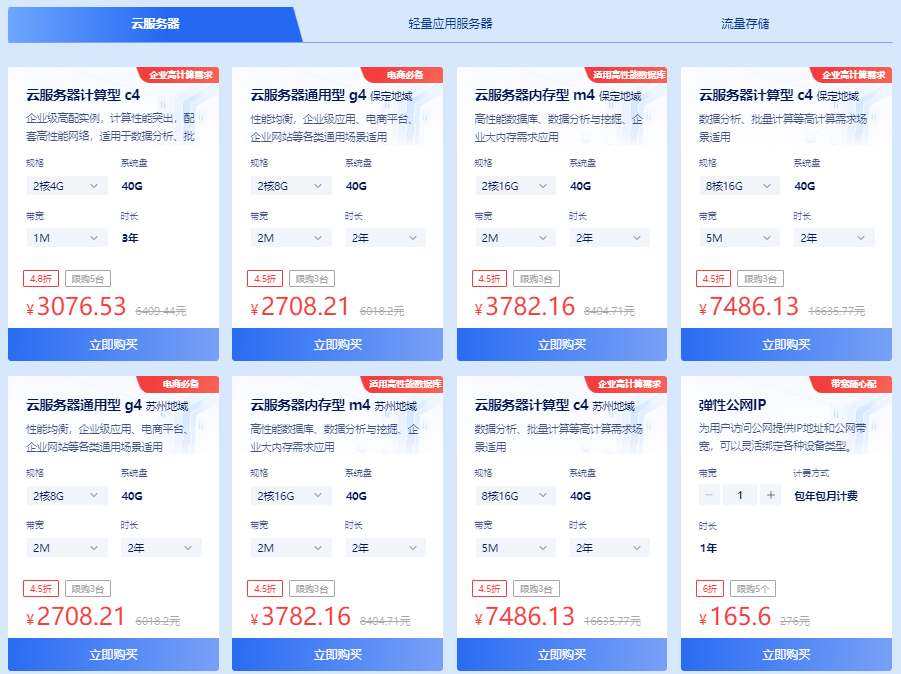Open 5M bandwidth dropdown in 苏州 c4 card
The height and width of the screenshot is (674, 901).
(515, 548)
